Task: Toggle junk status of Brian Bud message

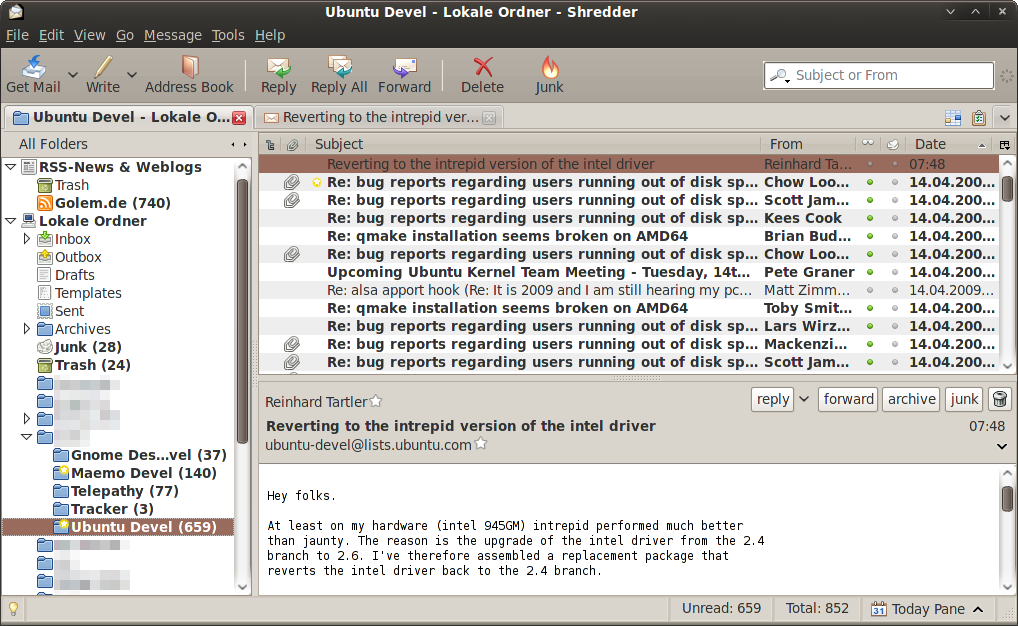Action: pos(895,236)
